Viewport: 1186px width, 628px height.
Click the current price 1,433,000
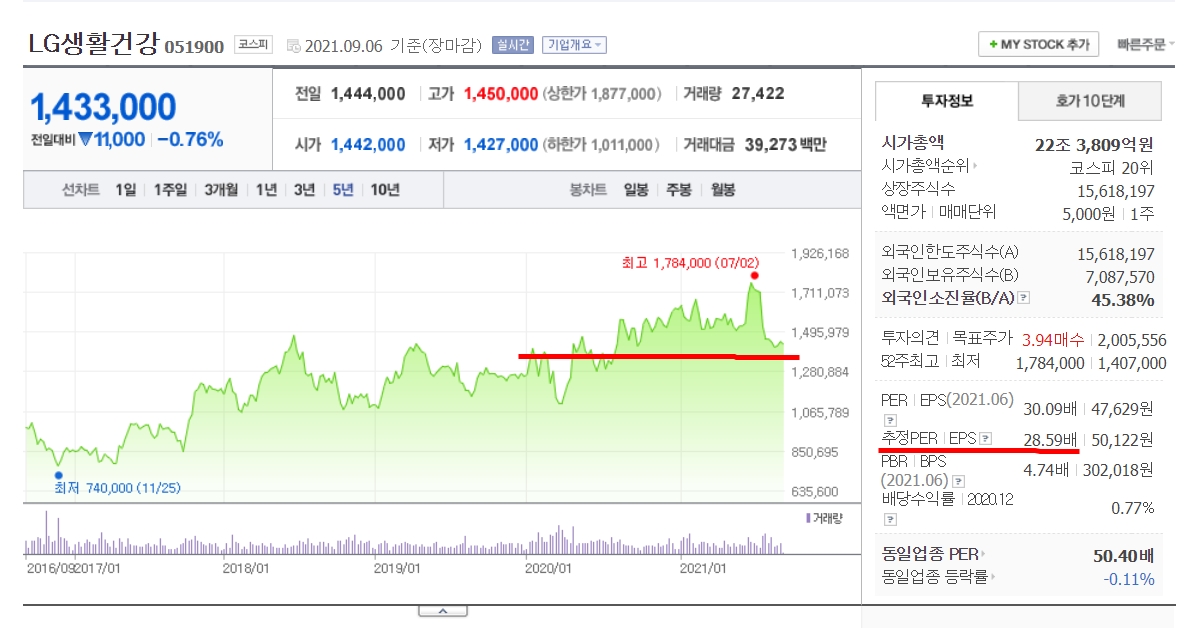pos(104,107)
